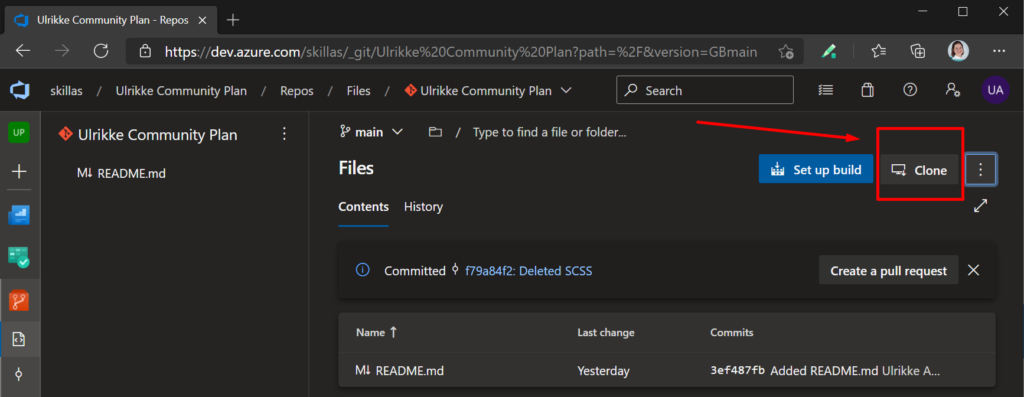Open the browser profile picture
The image size is (1024, 397).
pyautogui.click(x=958, y=51)
